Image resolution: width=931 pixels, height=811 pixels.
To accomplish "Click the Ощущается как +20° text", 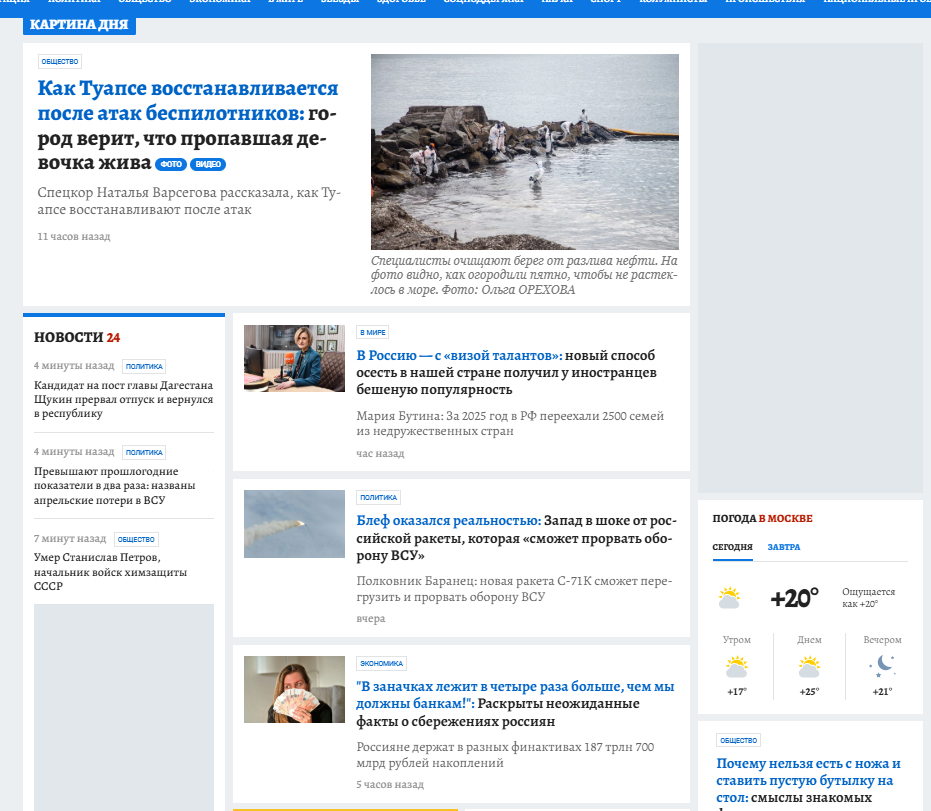I will (868, 598).
